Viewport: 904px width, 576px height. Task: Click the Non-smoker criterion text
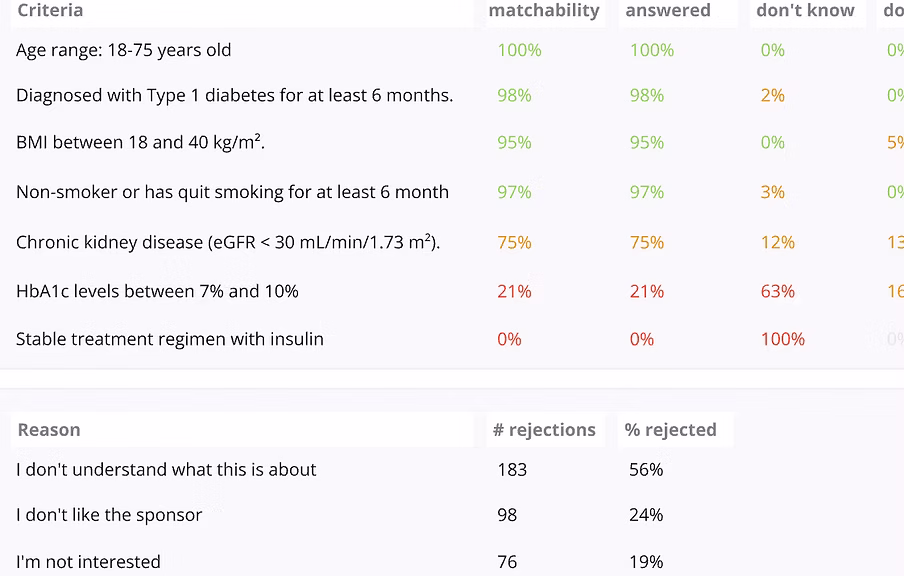click(232, 192)
